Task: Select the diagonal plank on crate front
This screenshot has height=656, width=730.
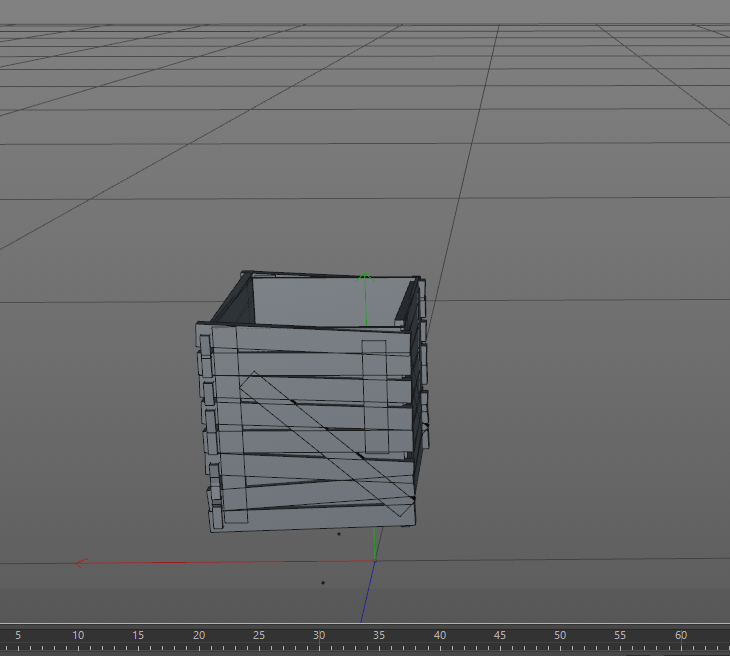Action: pyautogui.click(x=328, y=444)
